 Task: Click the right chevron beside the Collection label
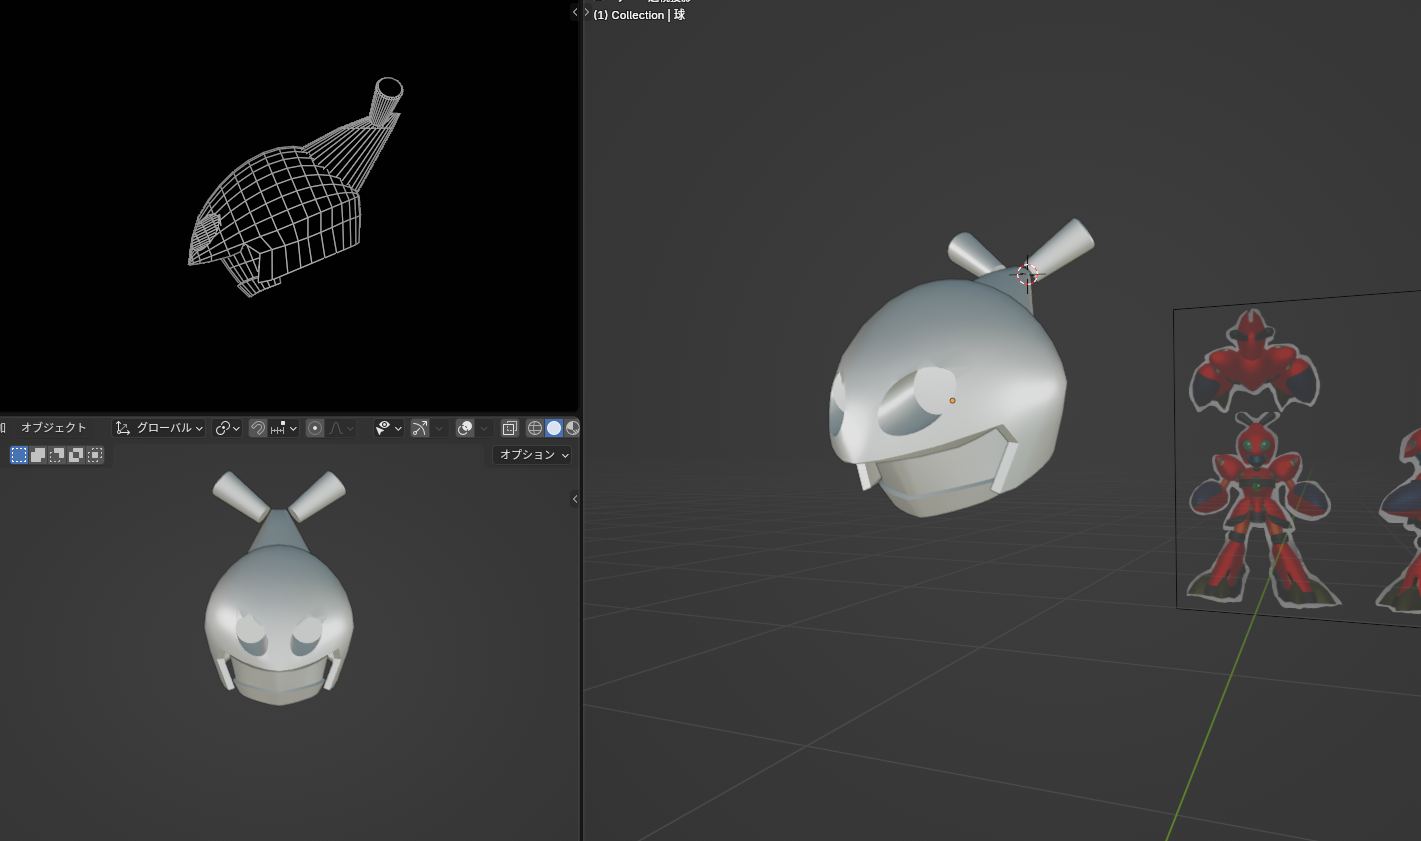pos(586,12)
